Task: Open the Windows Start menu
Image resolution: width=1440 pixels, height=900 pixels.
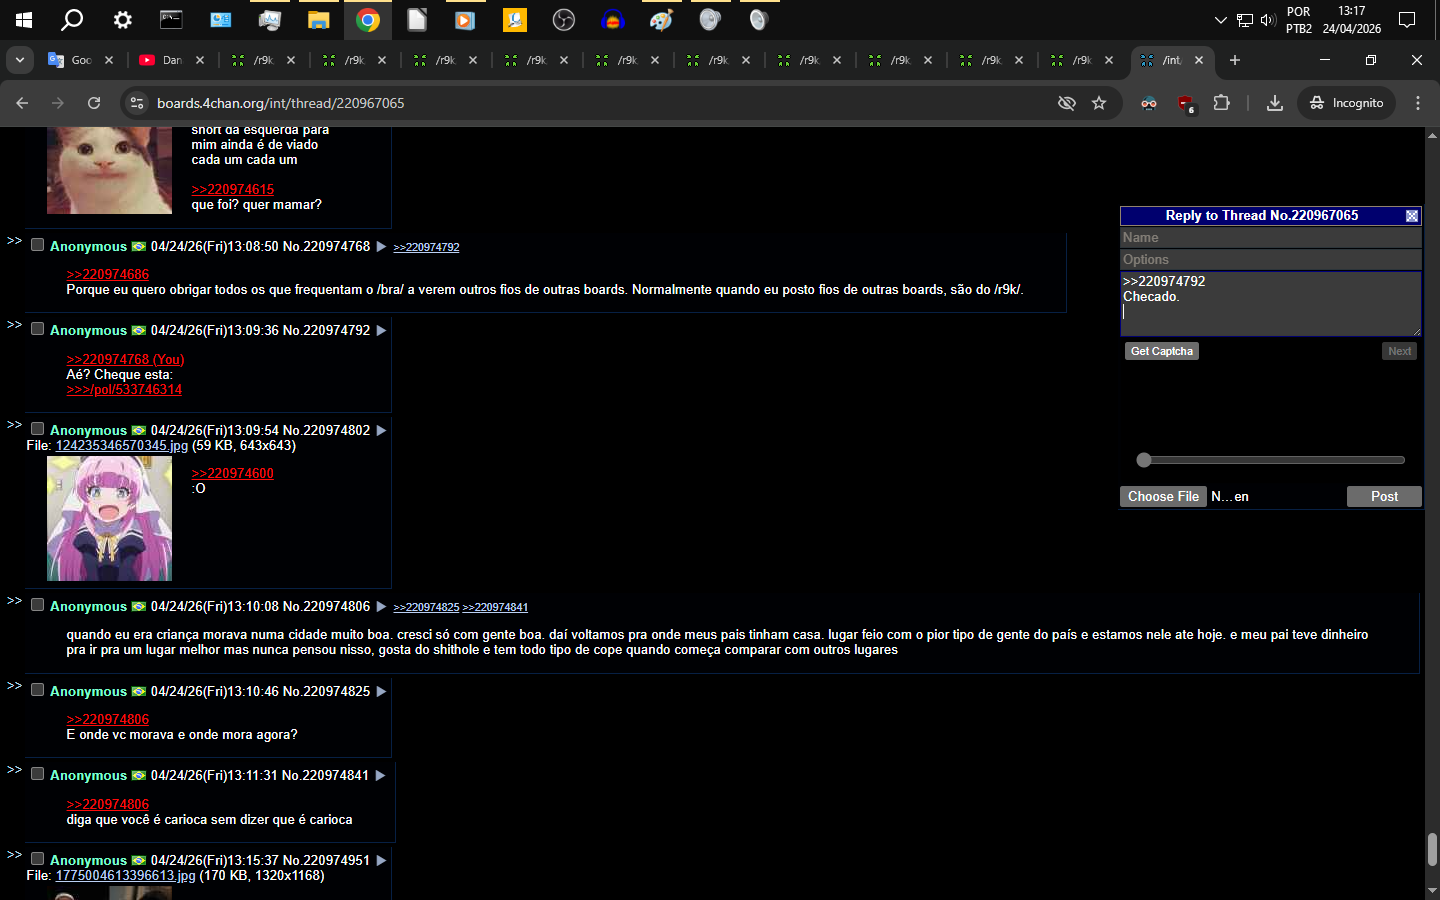Action: [24, 20]
